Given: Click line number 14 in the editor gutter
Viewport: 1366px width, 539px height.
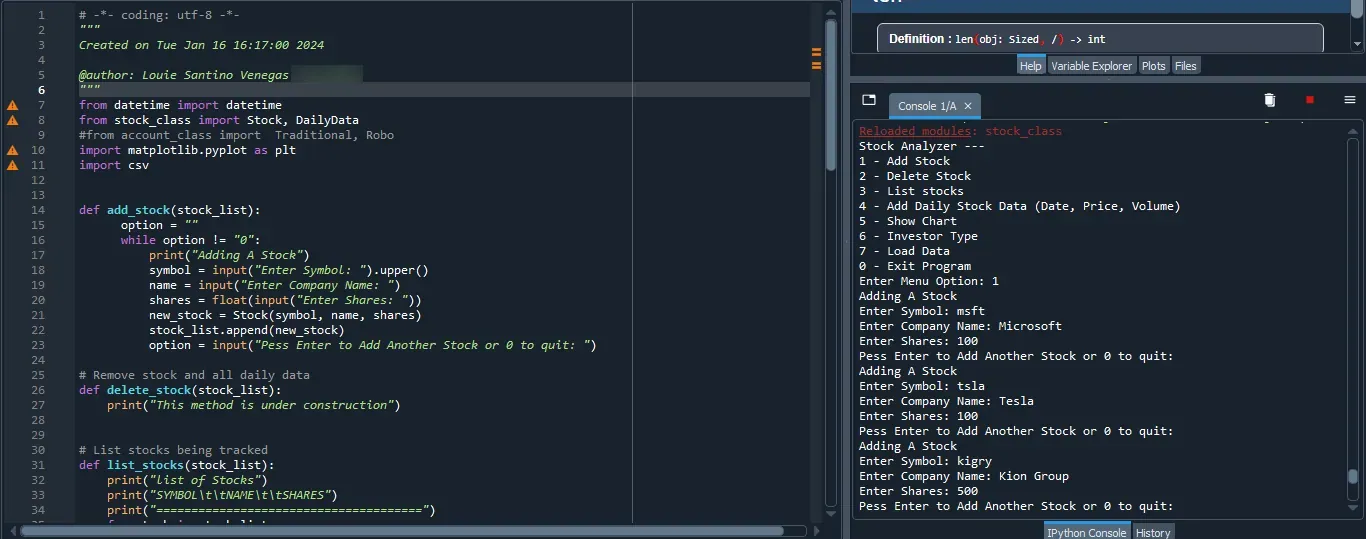Looking at the screenshot, I should point(38,210).
